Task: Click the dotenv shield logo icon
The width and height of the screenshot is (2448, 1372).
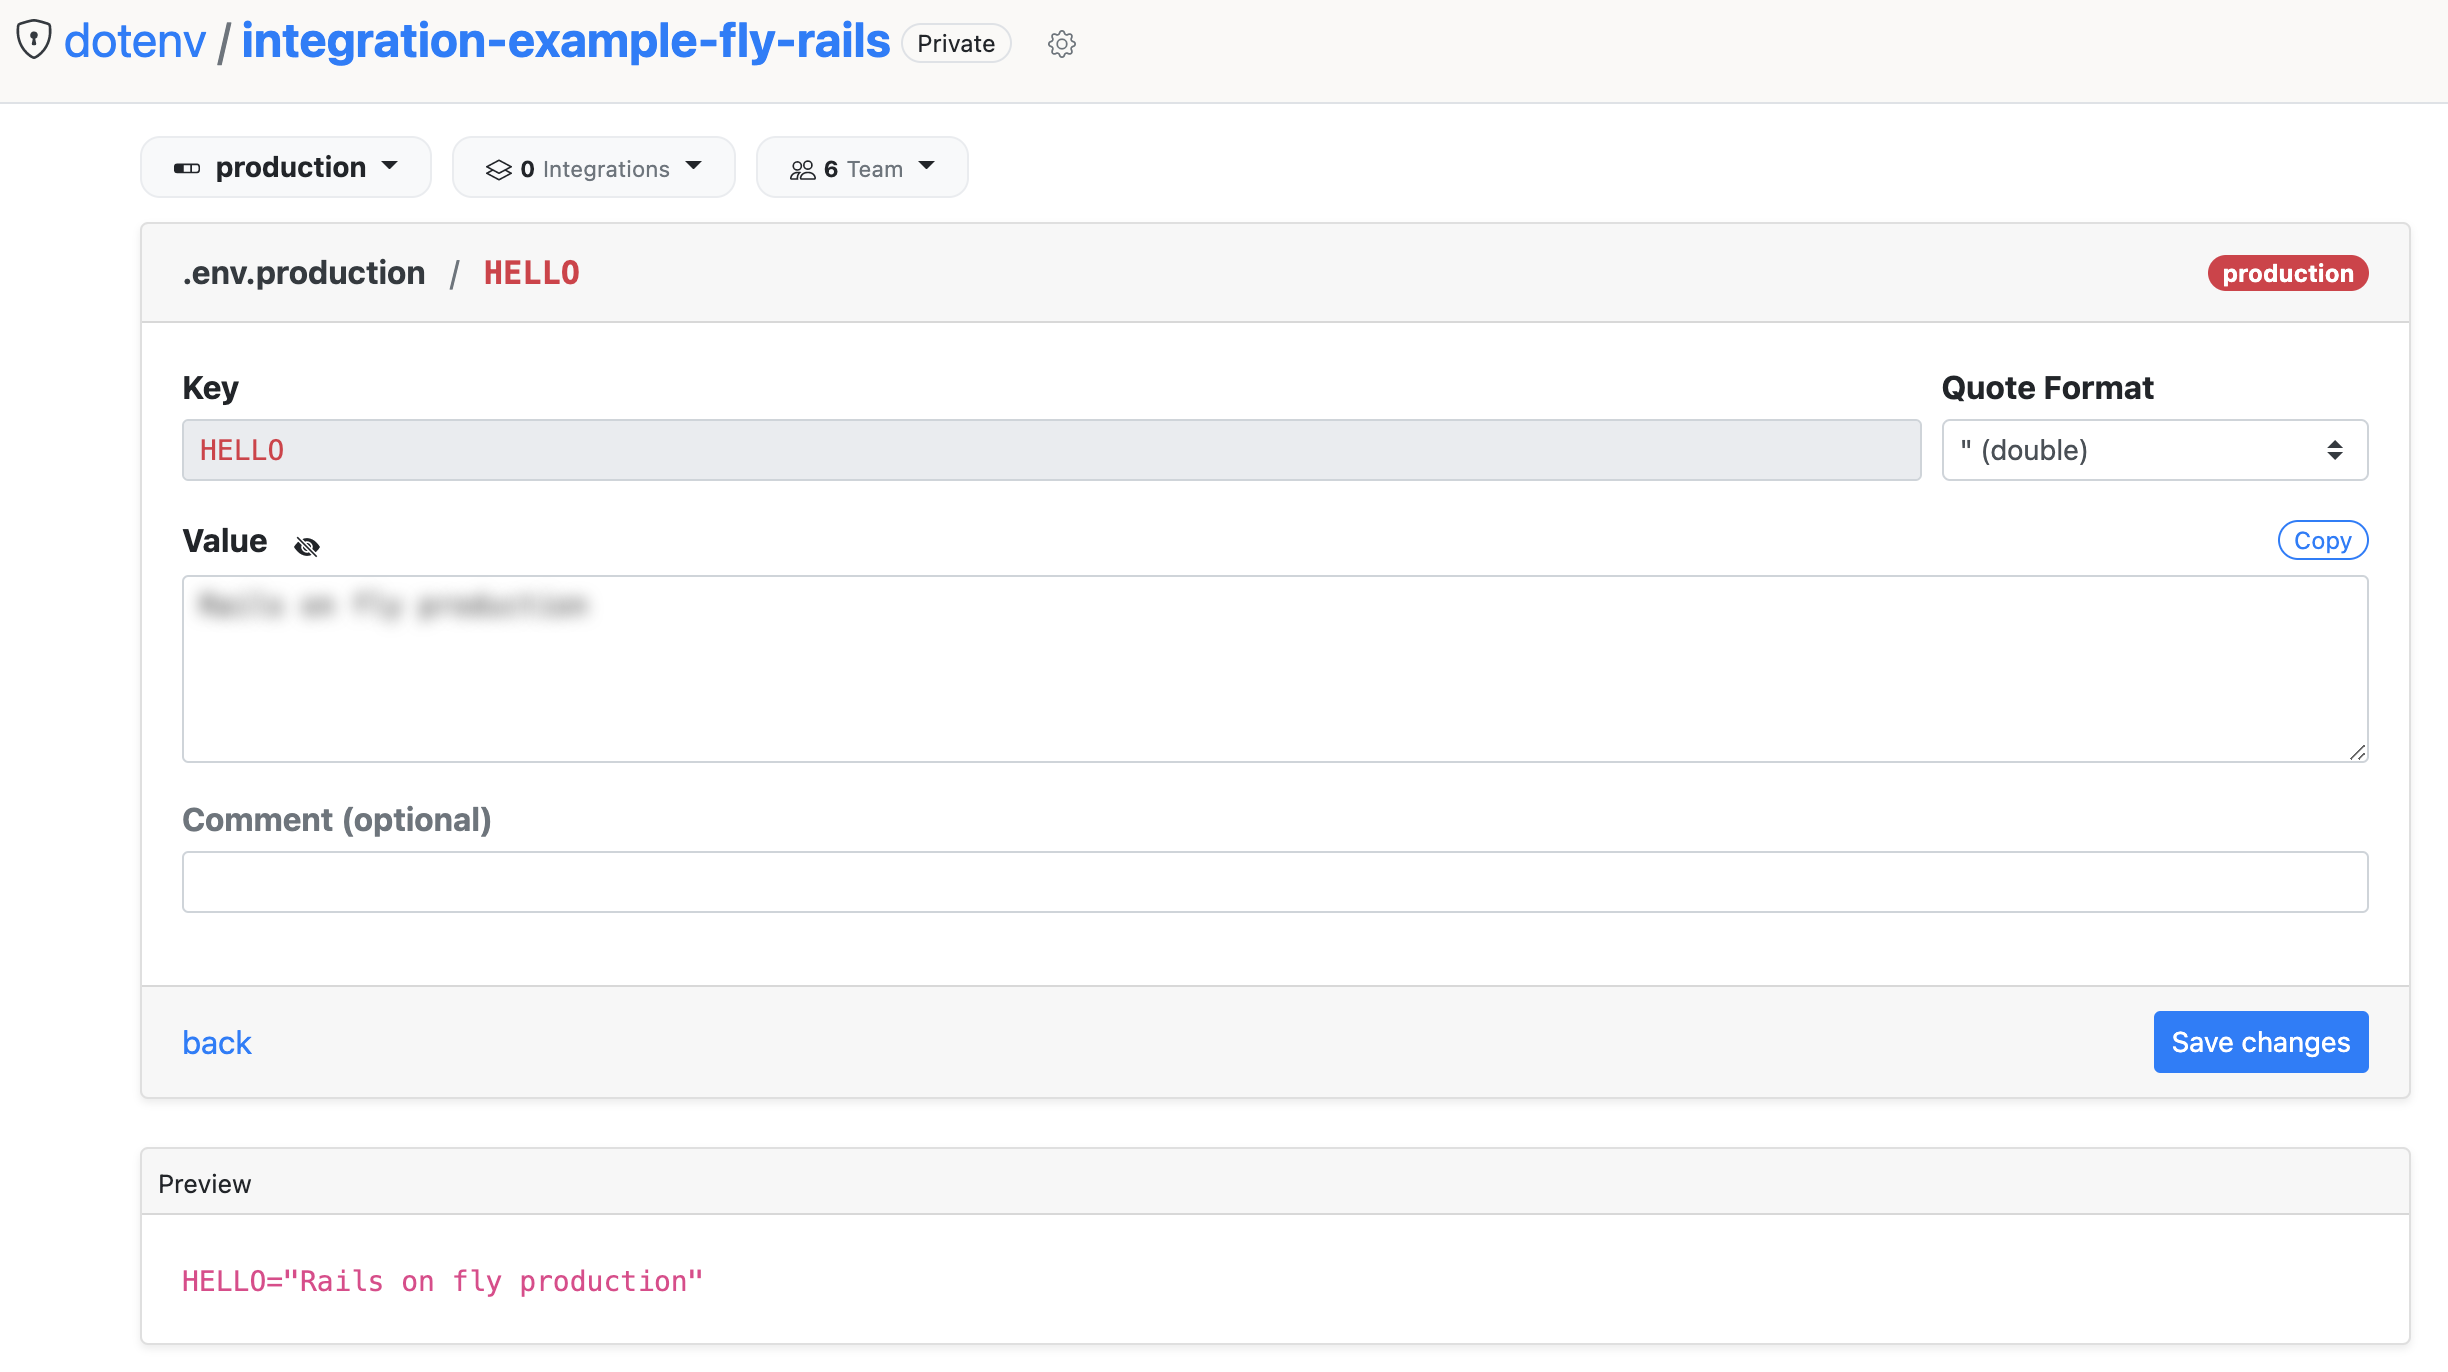Action: click(x=34, y=40)
